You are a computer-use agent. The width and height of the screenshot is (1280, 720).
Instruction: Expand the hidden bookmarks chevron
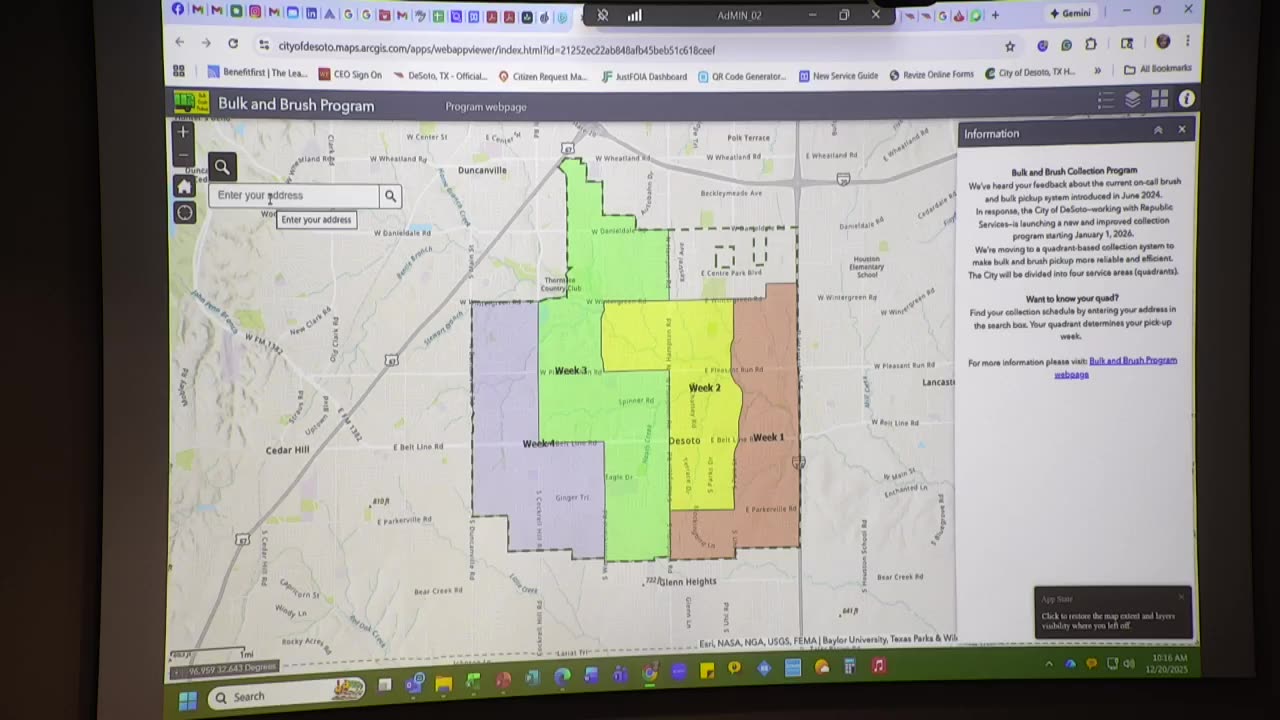click(x=1097, y=71)
